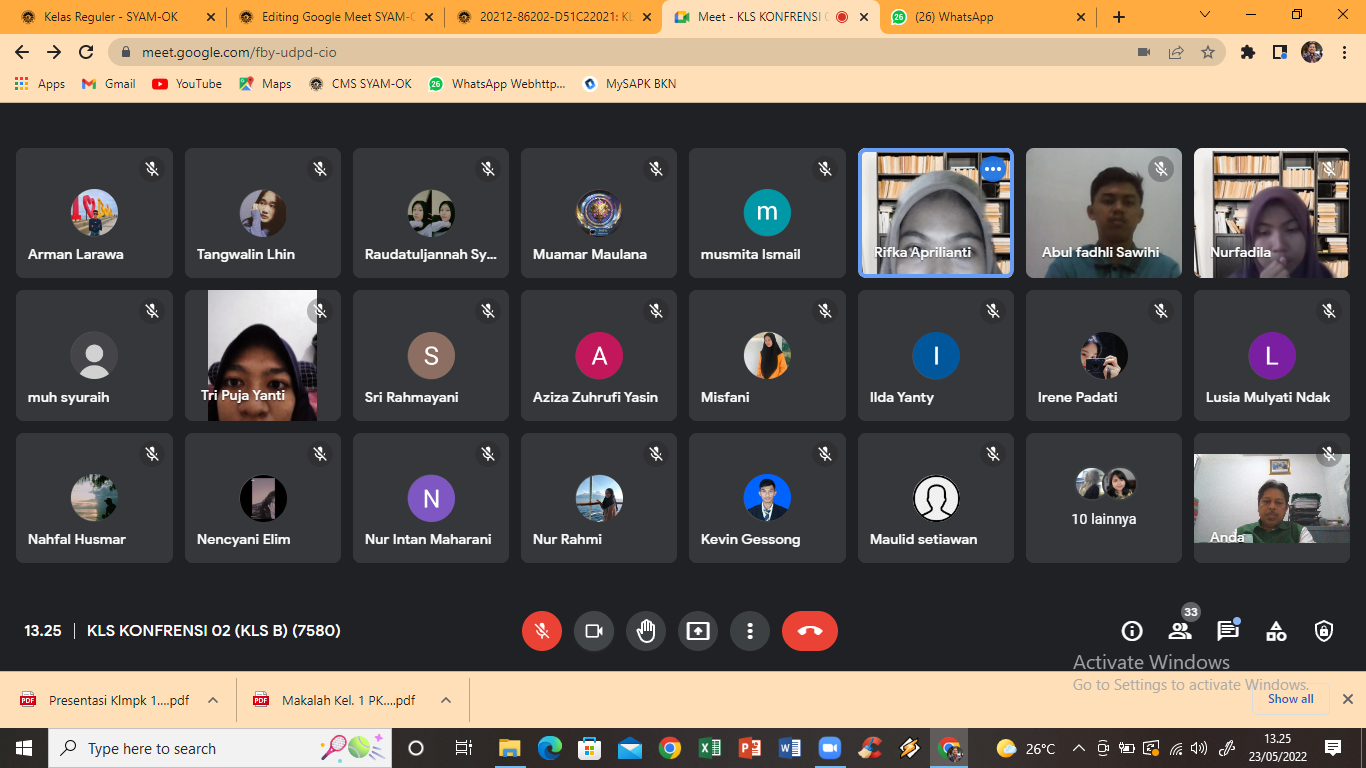Switch to the 20212-86202-D51C22021 tab

[552, 17]
